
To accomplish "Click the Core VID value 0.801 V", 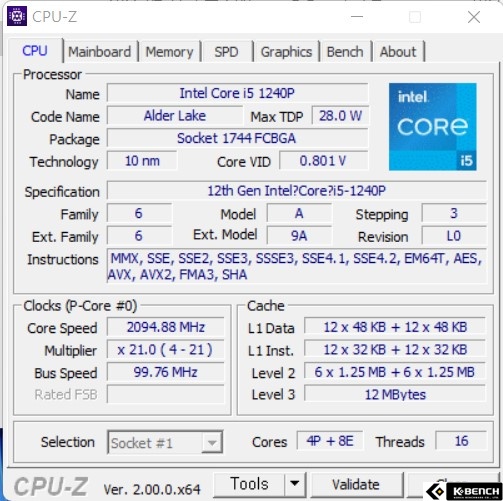I will pos(323,161).
